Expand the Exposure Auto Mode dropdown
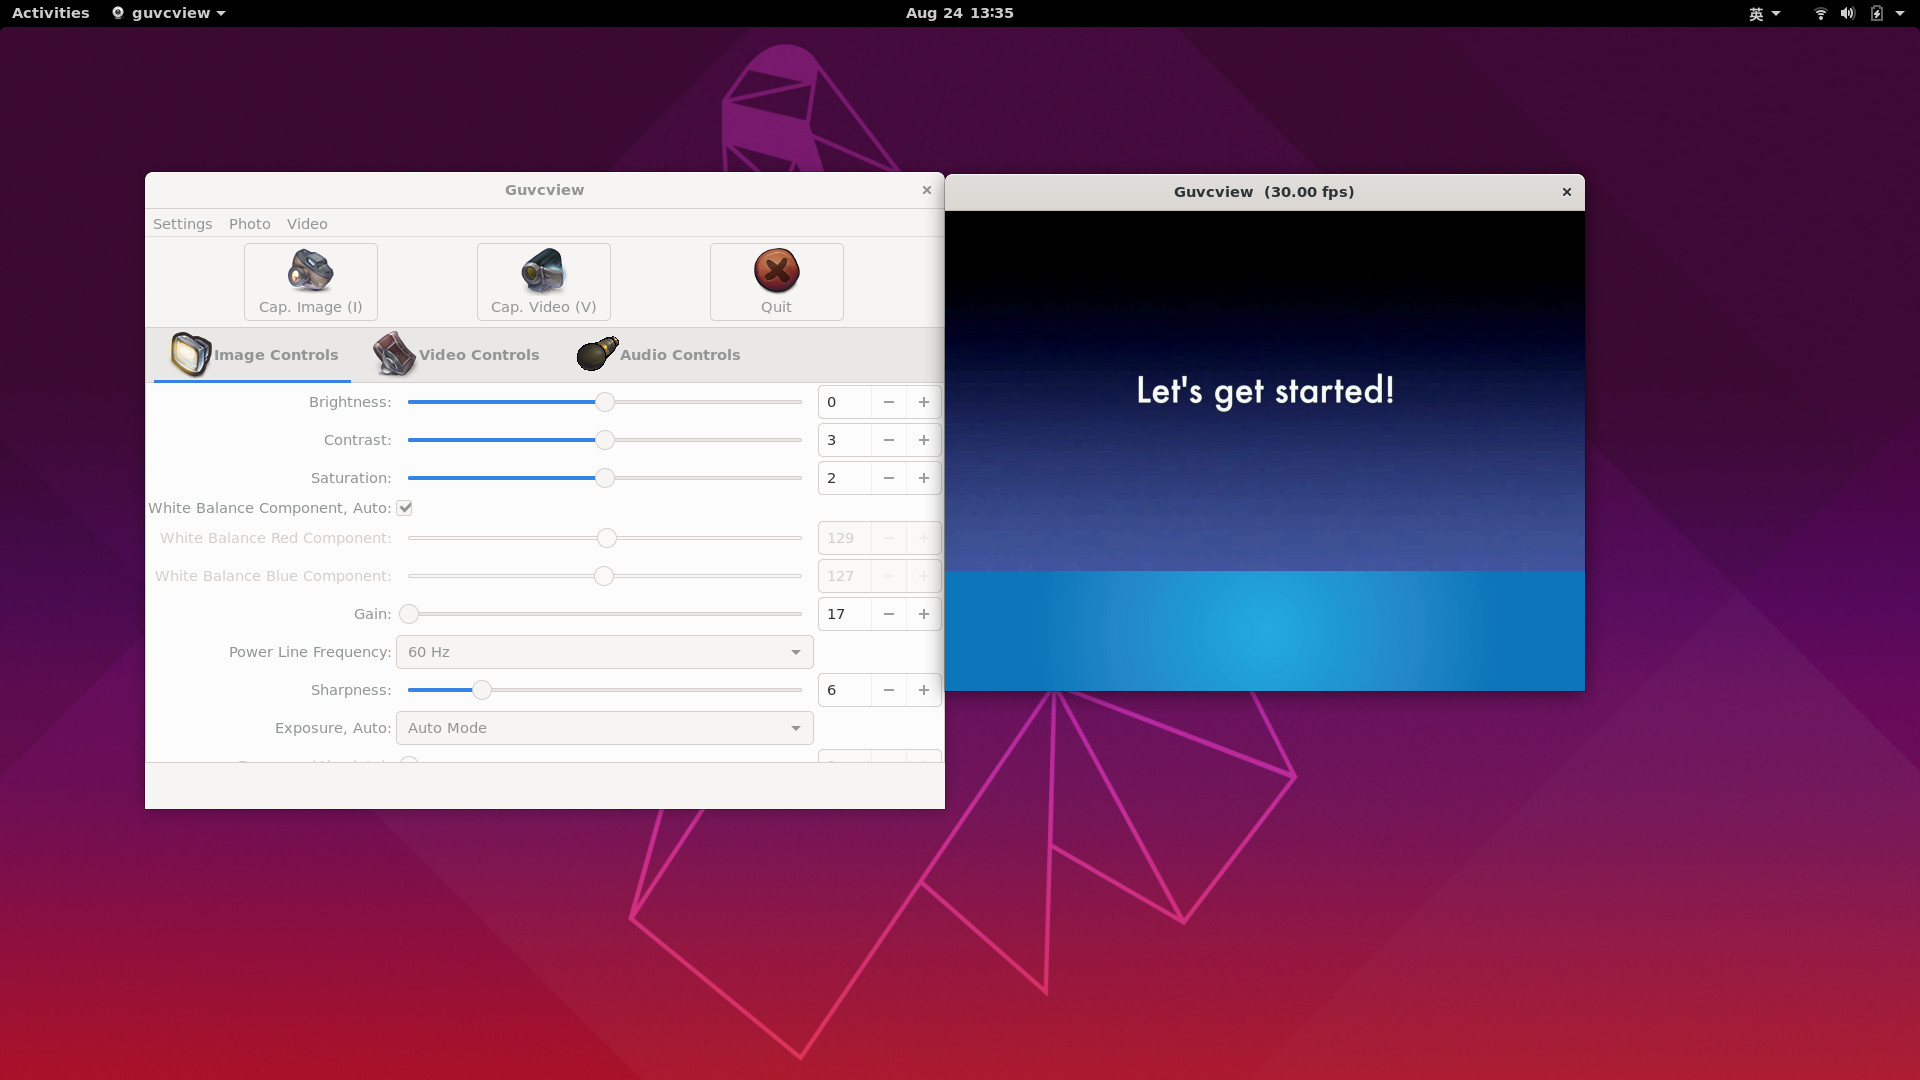Screen dimensions: 1920x1080 pyautogui.click(x=604, y=728)
